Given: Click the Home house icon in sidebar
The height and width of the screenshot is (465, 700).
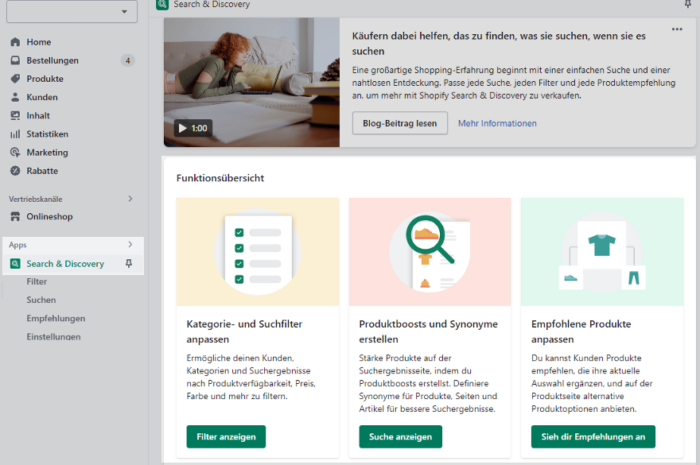Looking at the screenshot, I should [15, 42].
